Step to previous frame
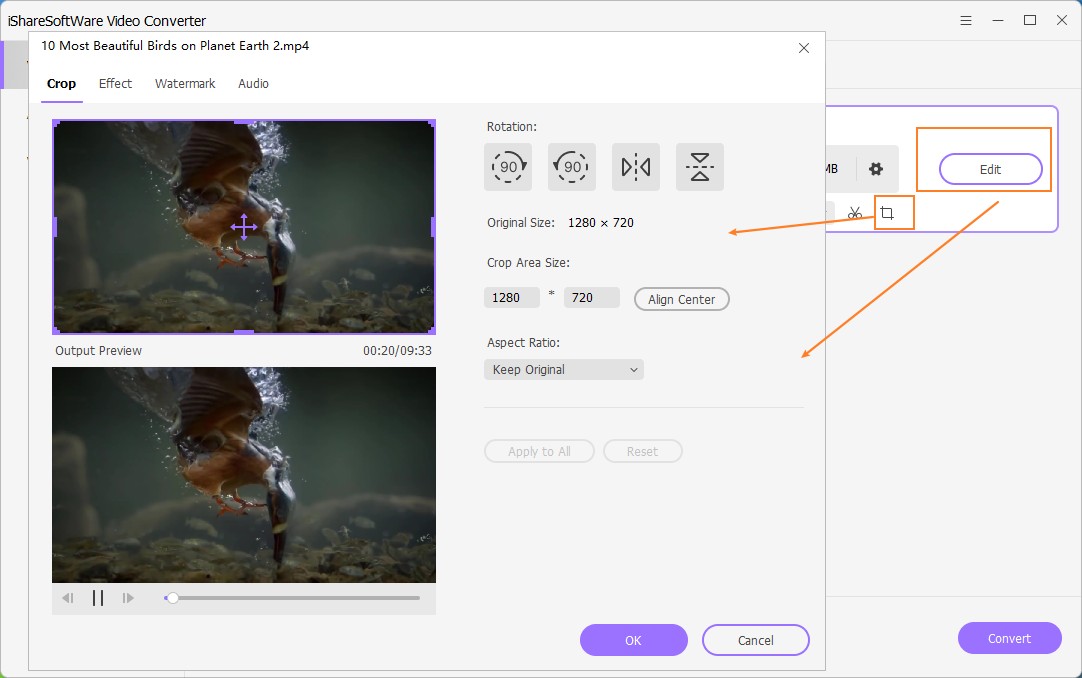The height and width of the screenshot is (678, 1082). point(68,598)
